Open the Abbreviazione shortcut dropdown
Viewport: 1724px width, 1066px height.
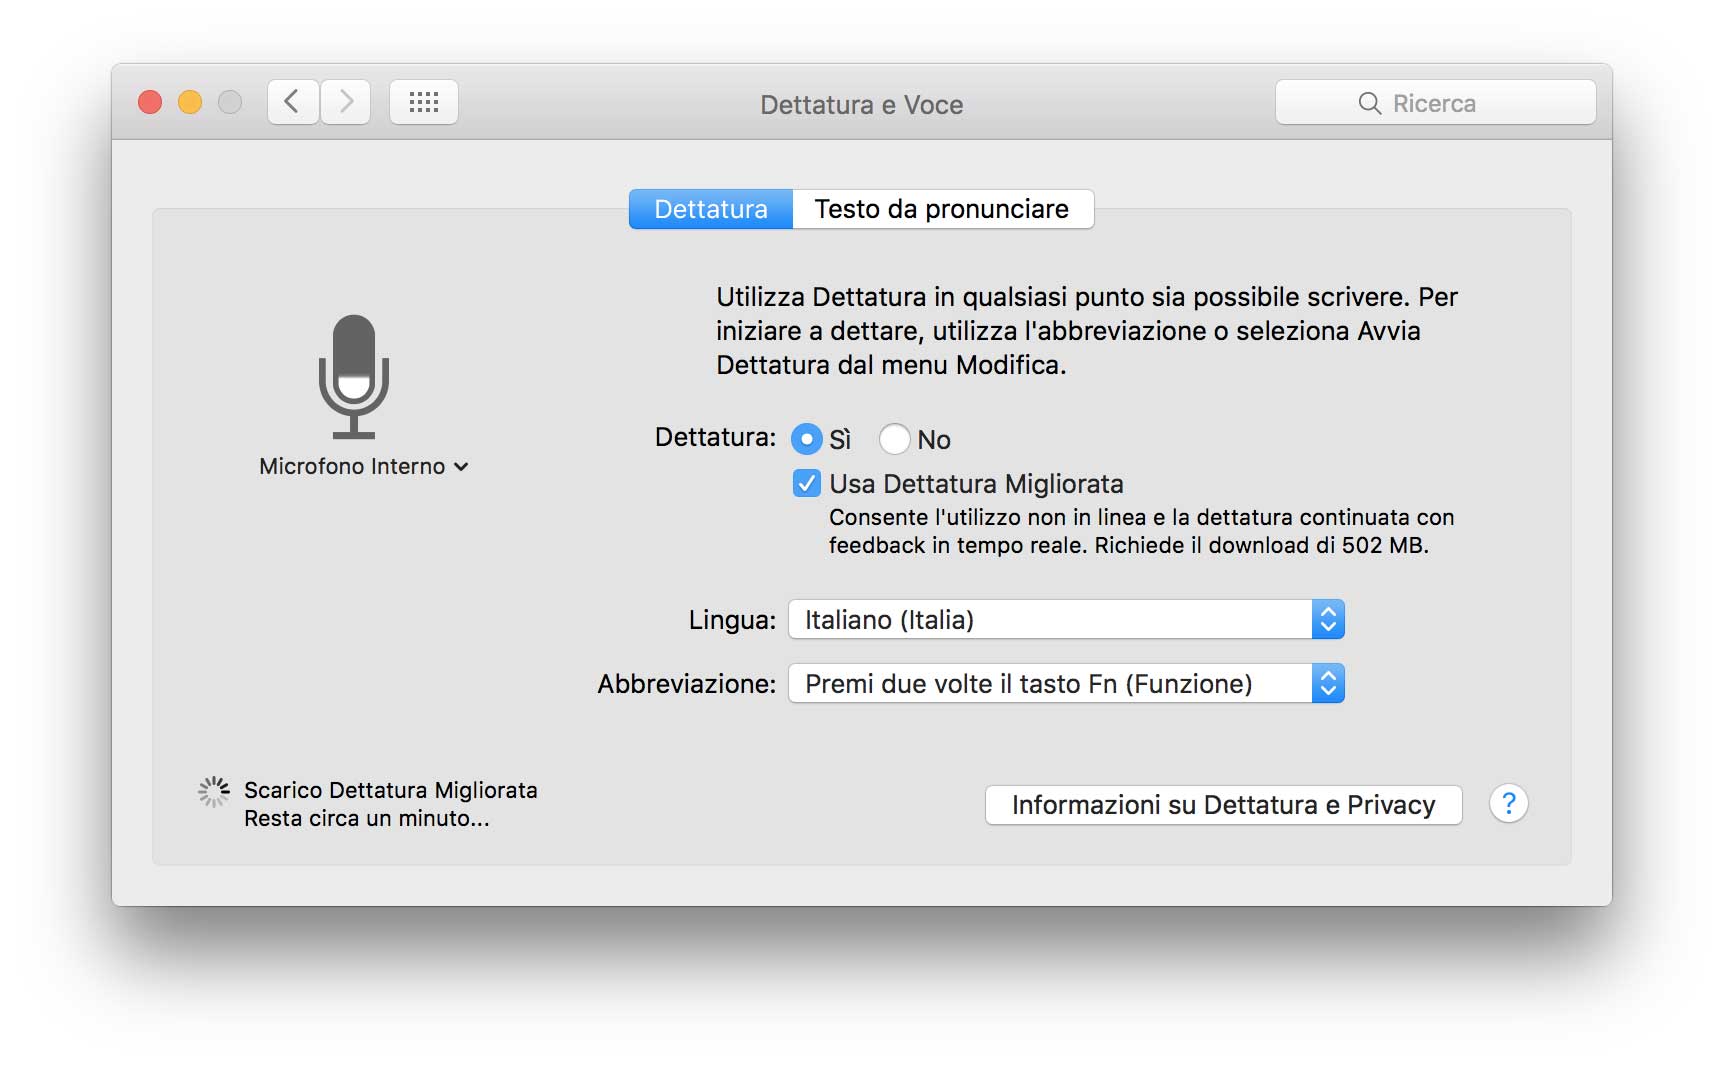point(1066,684)
